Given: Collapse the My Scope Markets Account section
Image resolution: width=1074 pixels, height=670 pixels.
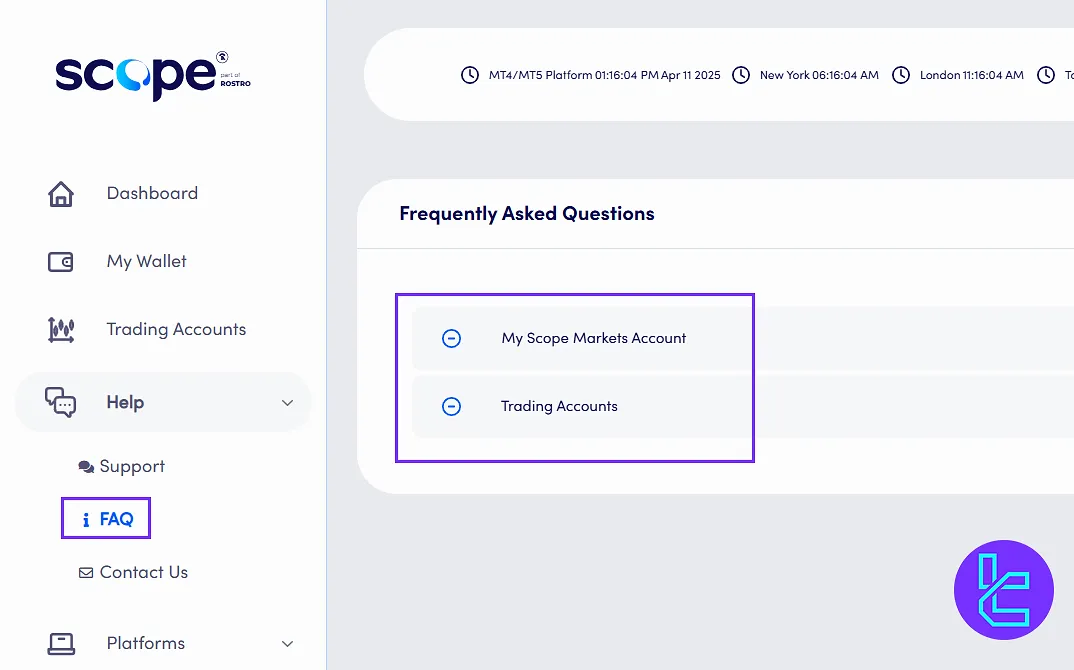Looking at the screenshot, I should point(451,339).
